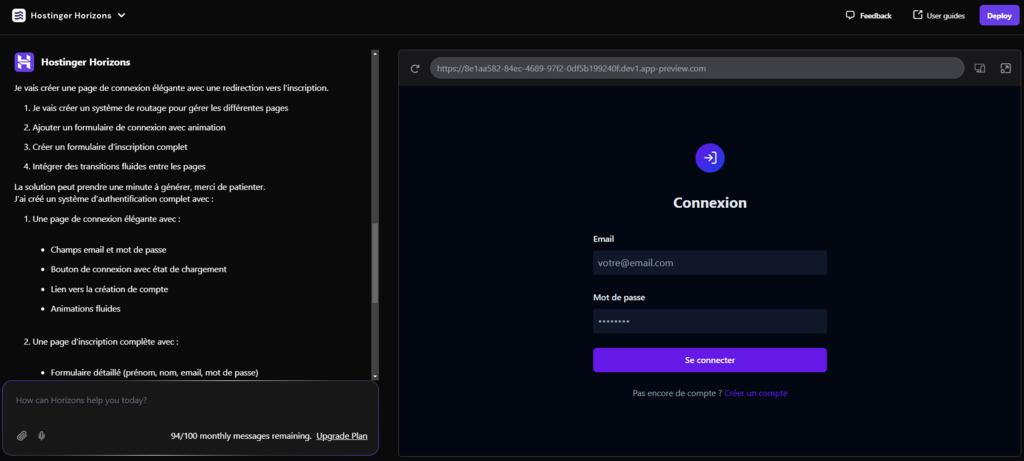Click the Email input field
The height and width of the screenshot is (461, 1024).
tap(710, 262)
